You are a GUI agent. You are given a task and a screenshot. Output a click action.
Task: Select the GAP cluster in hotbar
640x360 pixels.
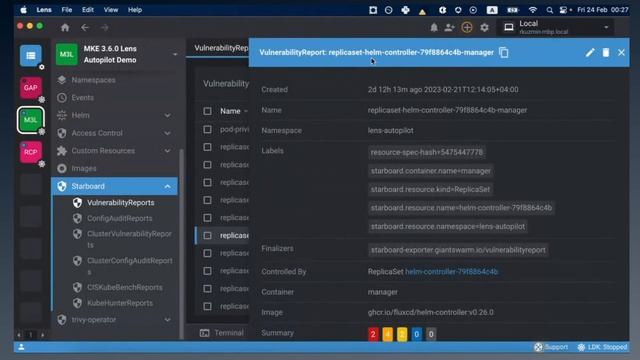point(31,87)
